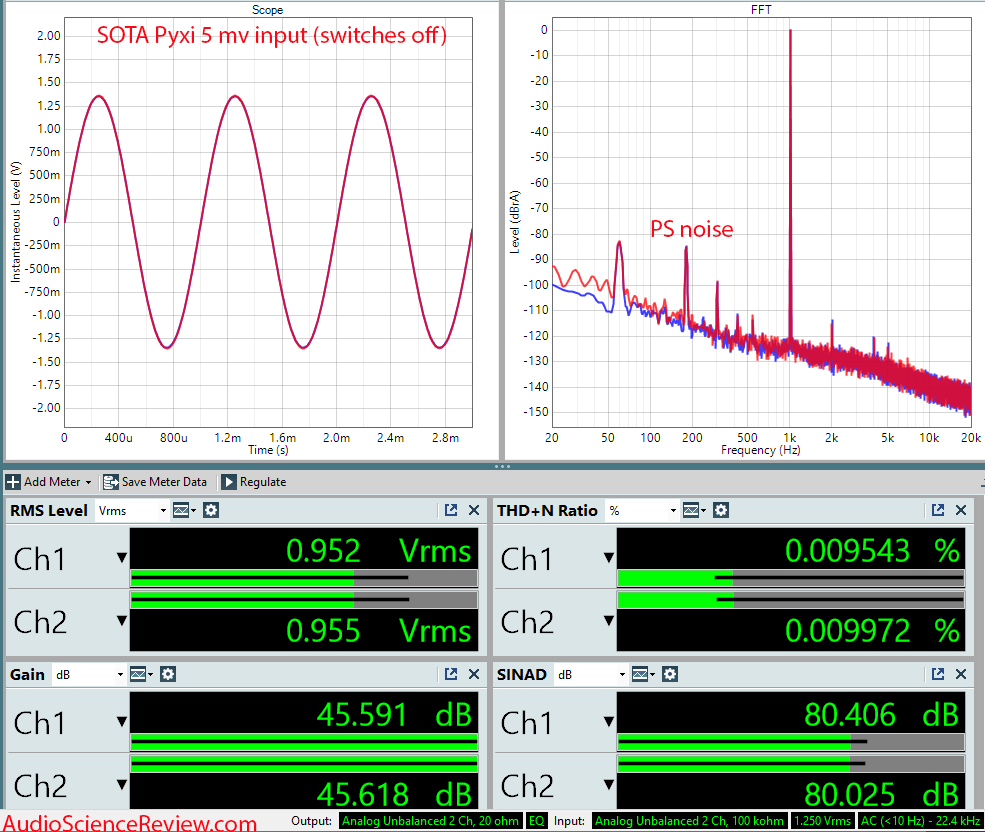This screenshot has height=832, width=985.
Task: Open THD+N Ratio settings gear
Action: pos(721,510)
